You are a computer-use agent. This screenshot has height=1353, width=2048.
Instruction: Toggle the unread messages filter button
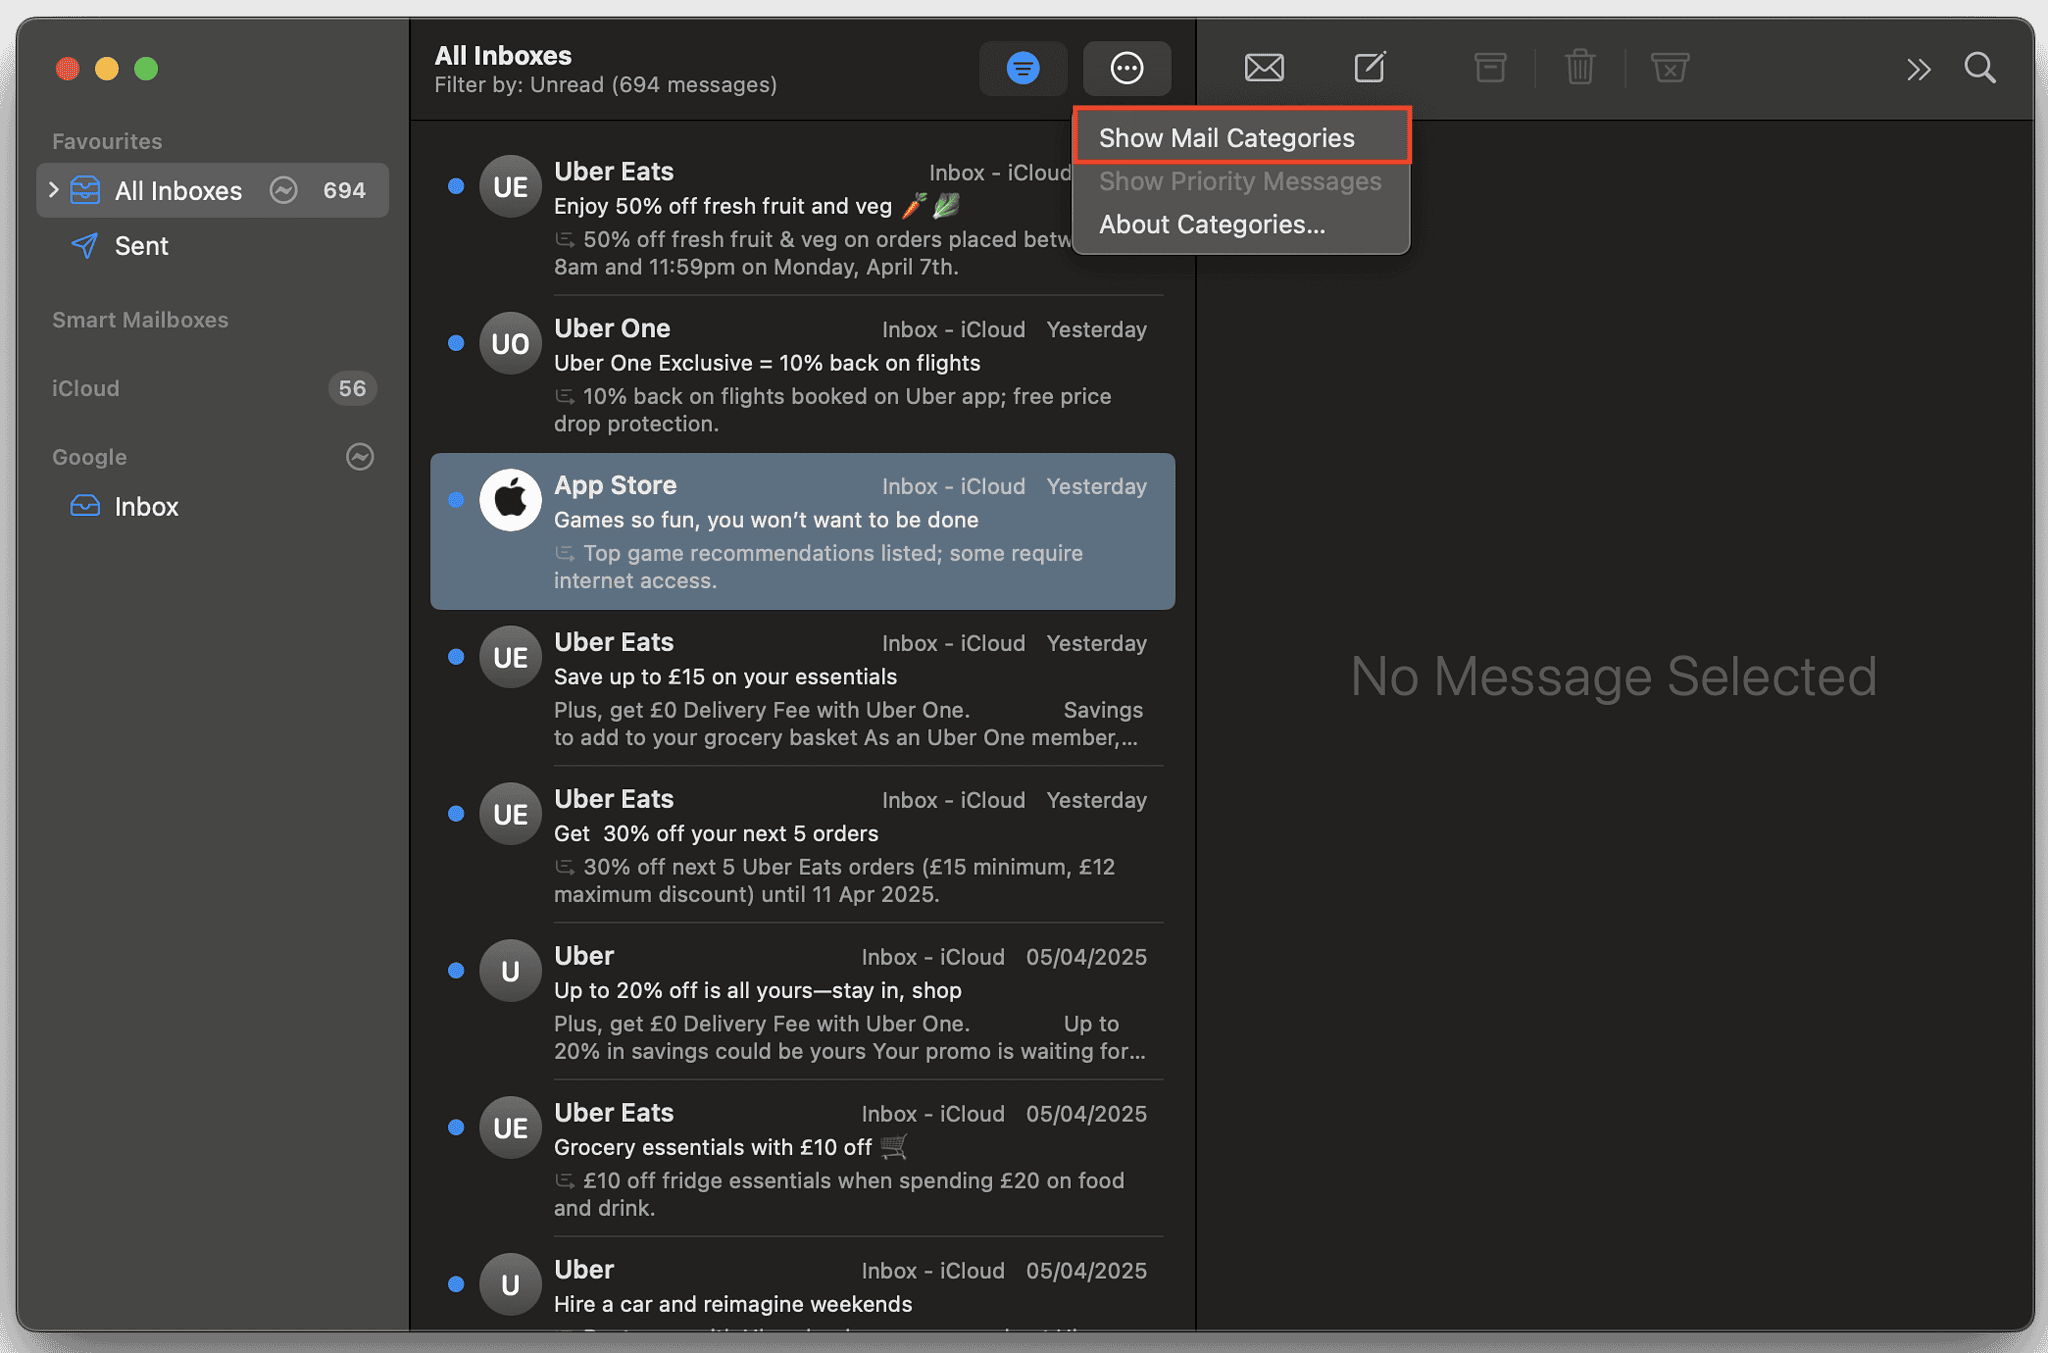1022,68
